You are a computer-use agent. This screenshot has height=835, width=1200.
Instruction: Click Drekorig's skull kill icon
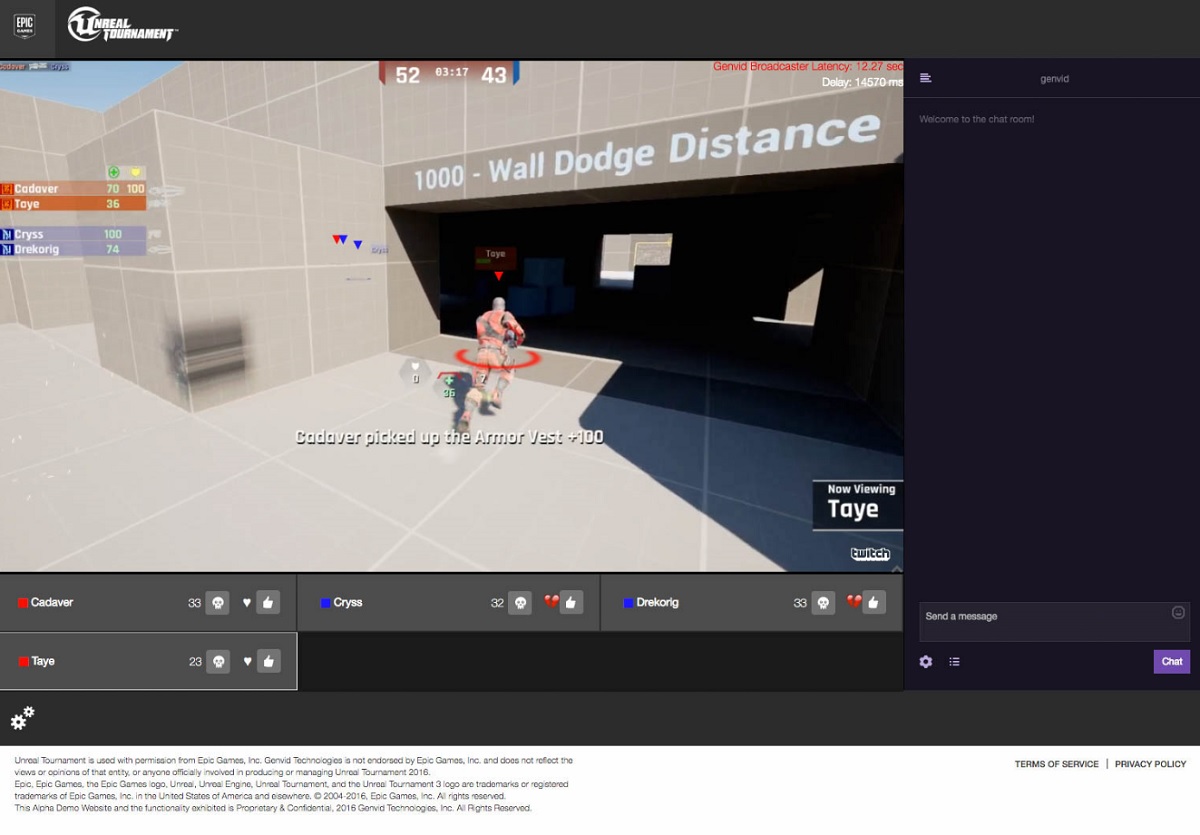[823, 603]
